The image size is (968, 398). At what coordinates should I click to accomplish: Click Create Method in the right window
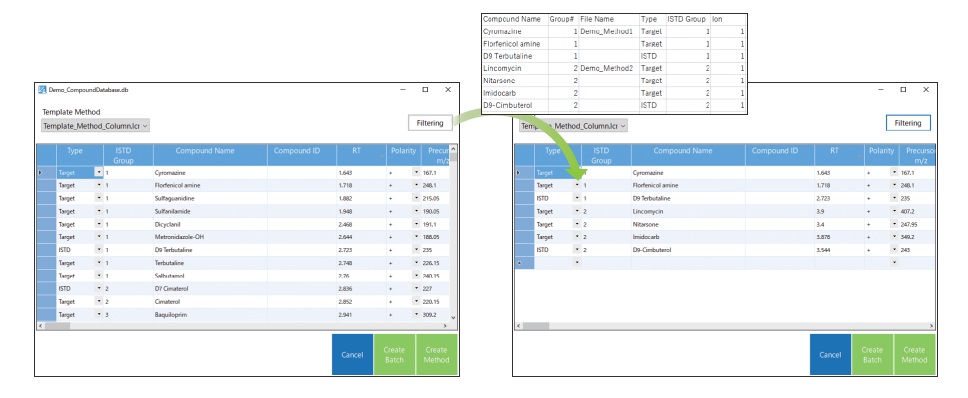[x=914, y=354]
